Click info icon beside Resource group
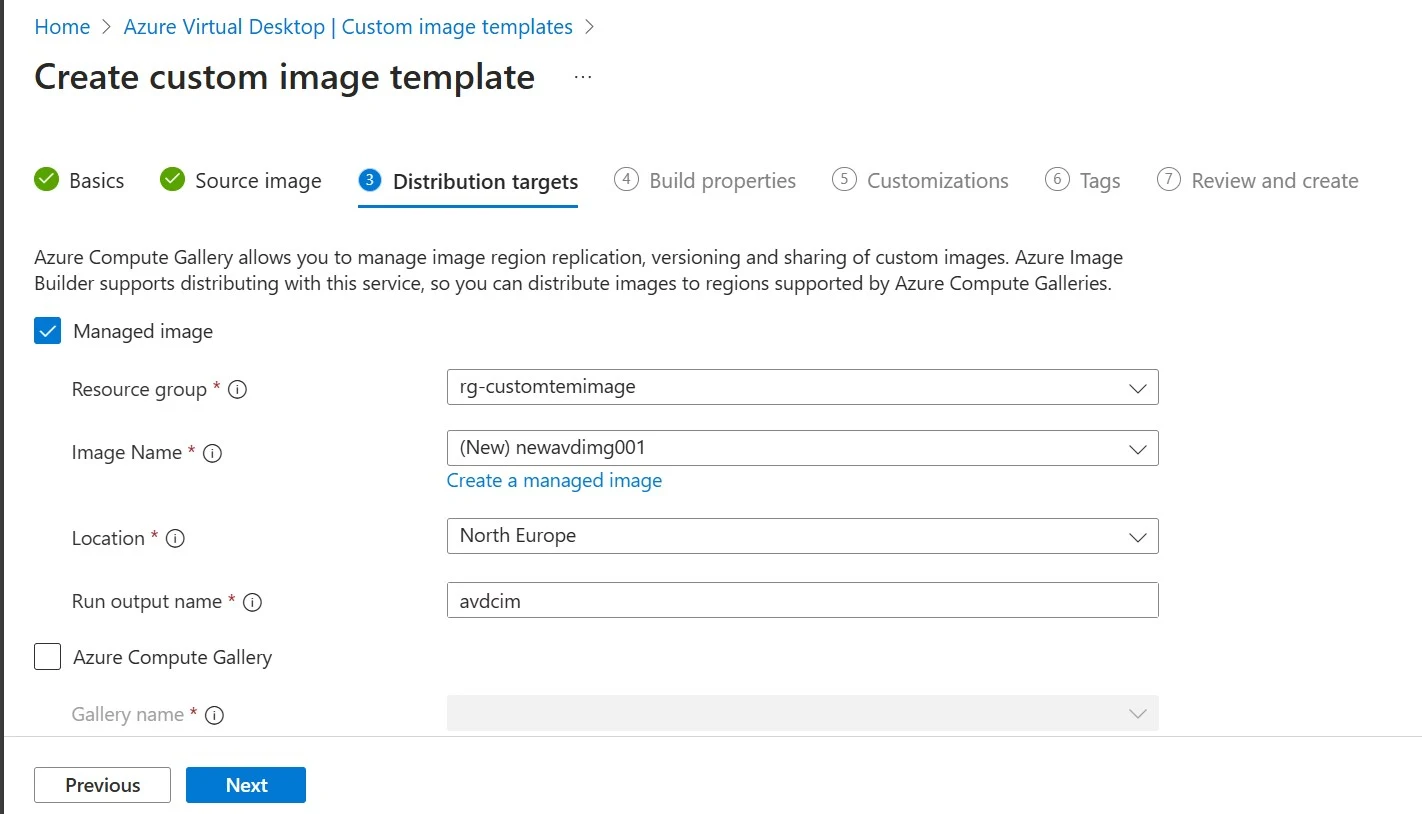 [237, 390]
